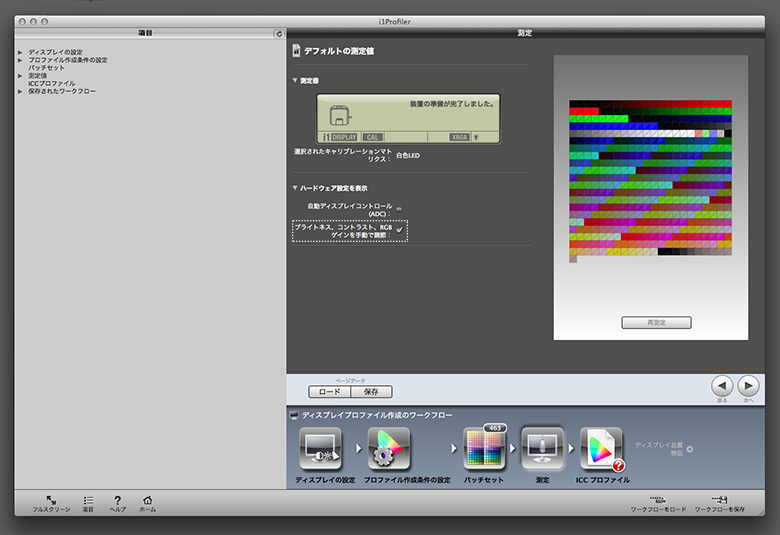This screenshot has height=535, width=780.
Task: Click the ロード button
Action: click(x=324, y=392)
